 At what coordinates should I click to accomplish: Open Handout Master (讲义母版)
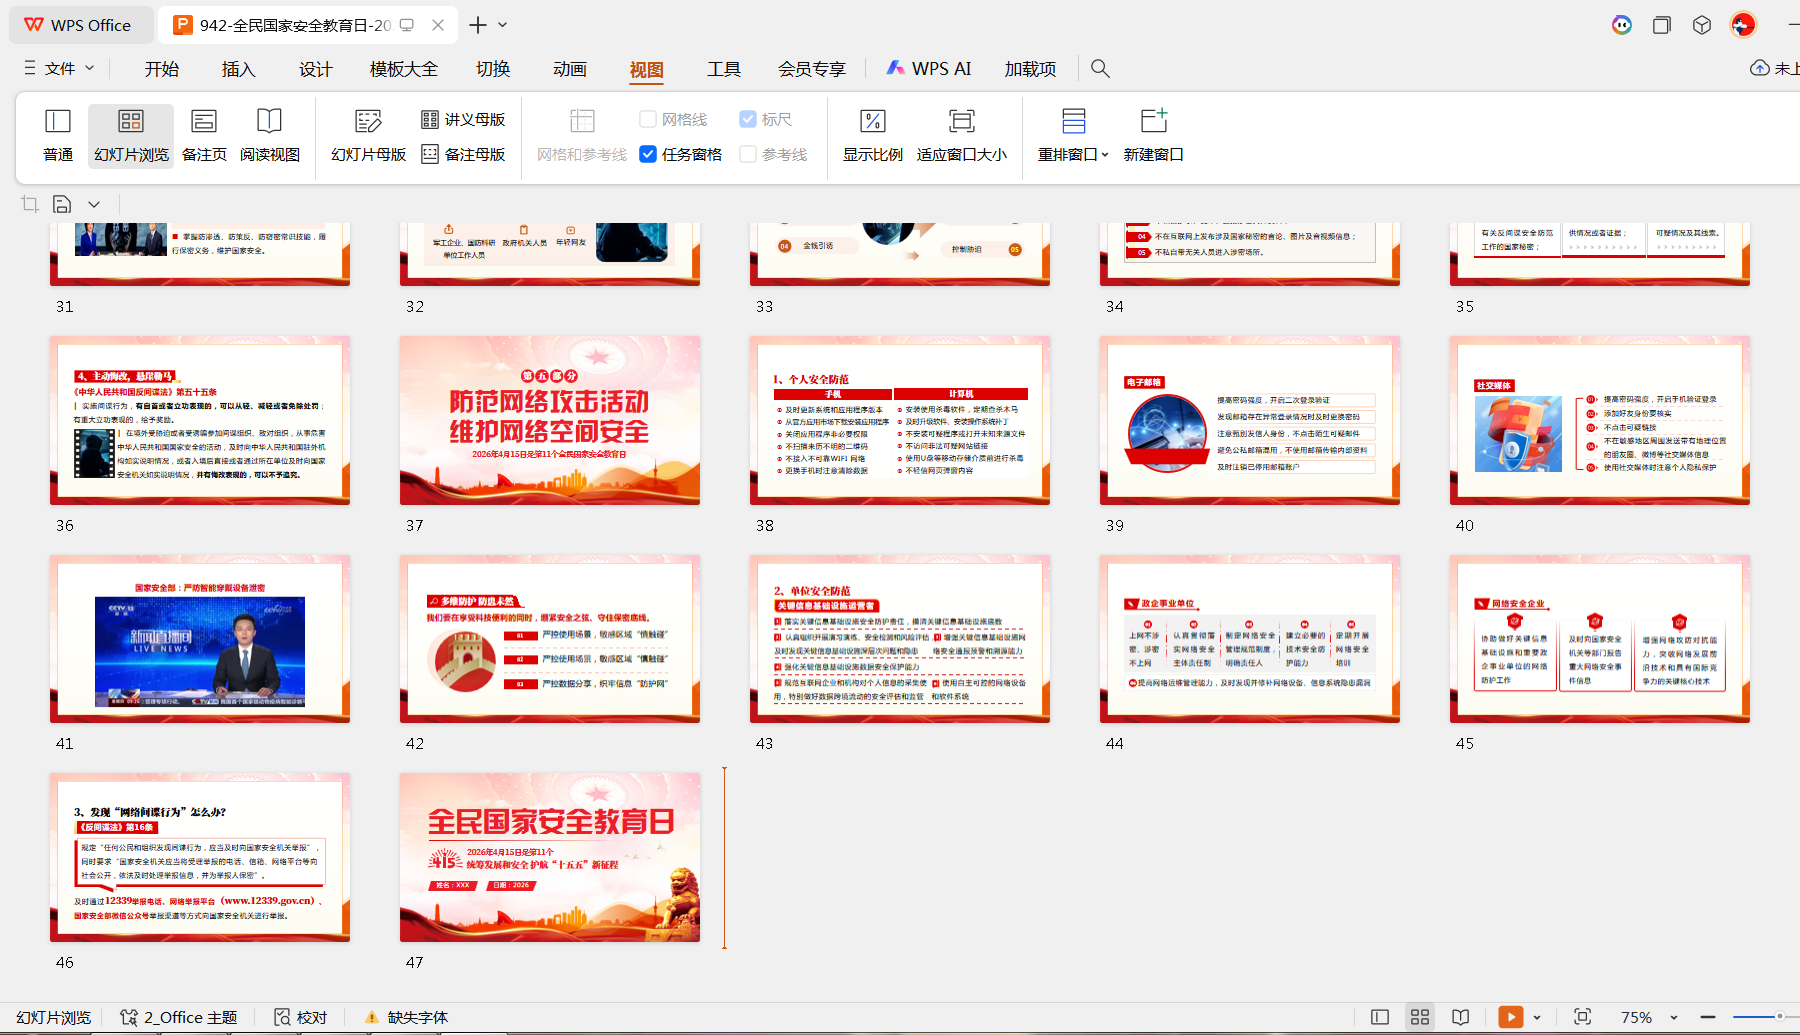[x=463, y=119]
